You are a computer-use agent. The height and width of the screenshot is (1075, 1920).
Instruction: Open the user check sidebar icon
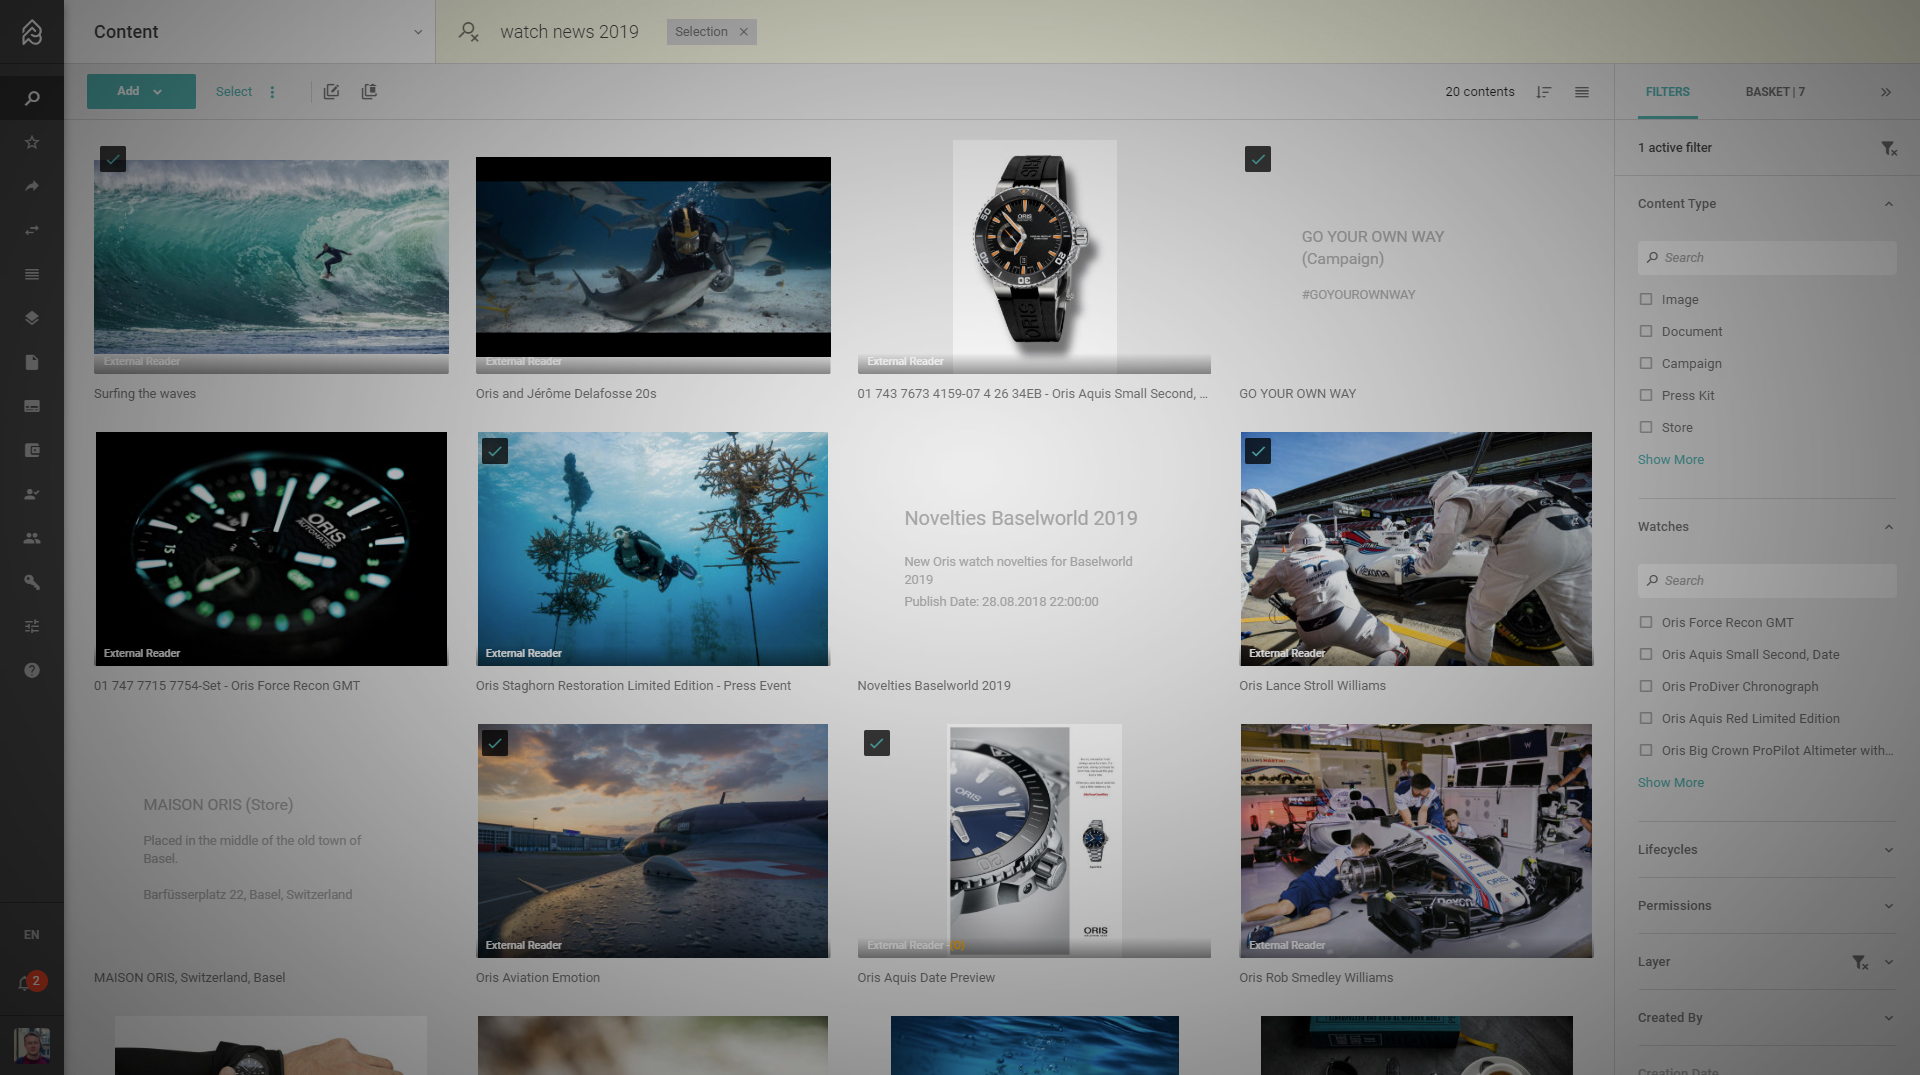tap(32, 494)
